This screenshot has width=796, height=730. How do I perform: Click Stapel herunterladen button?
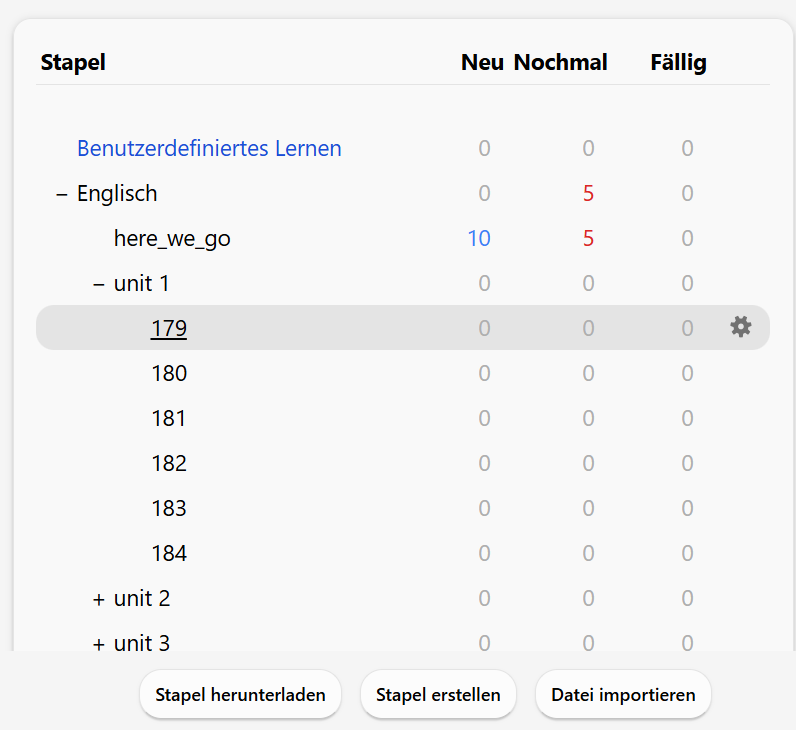coord(240,694)
